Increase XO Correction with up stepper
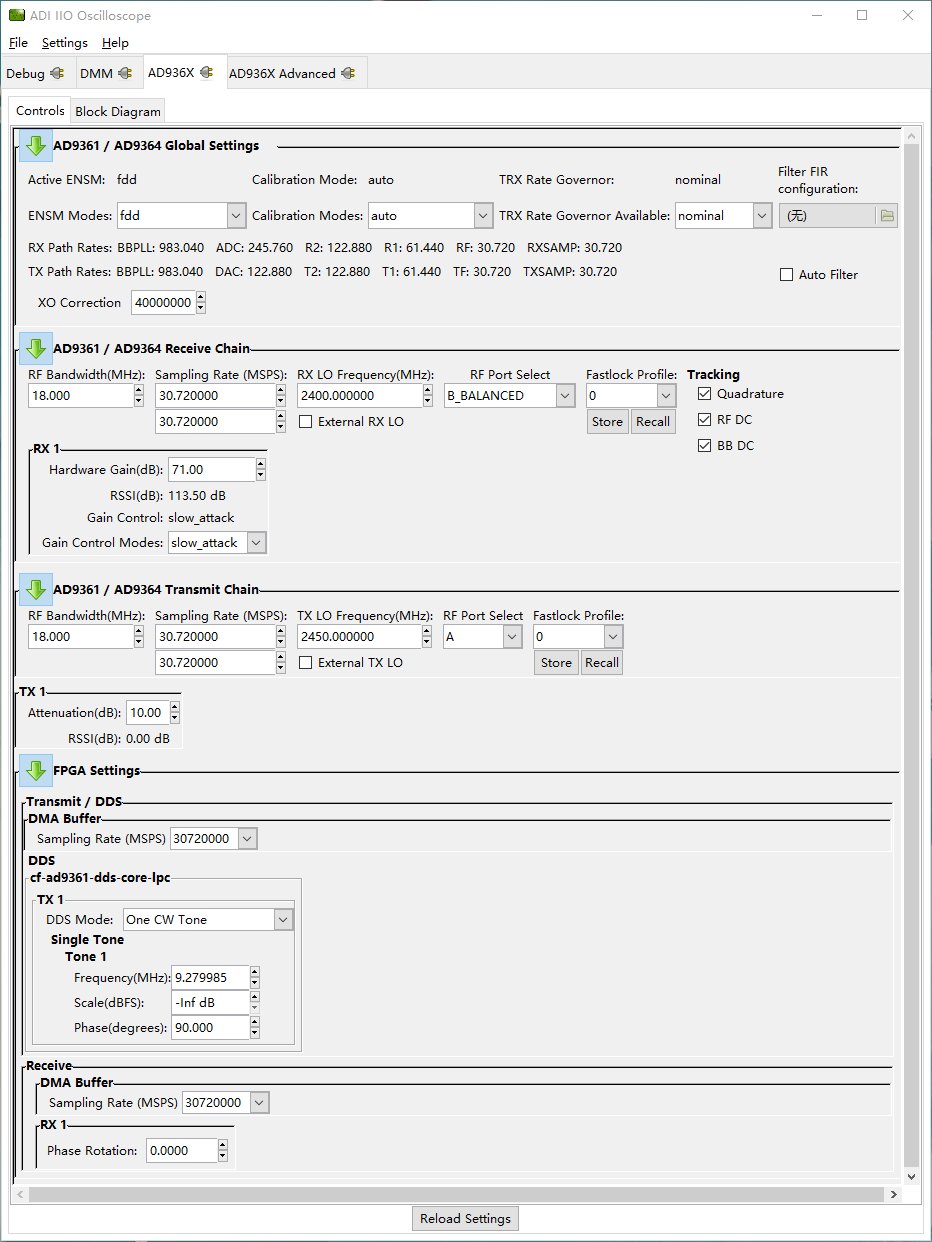The height and width of the screenshot is (1242, 932). pos(201,297)
